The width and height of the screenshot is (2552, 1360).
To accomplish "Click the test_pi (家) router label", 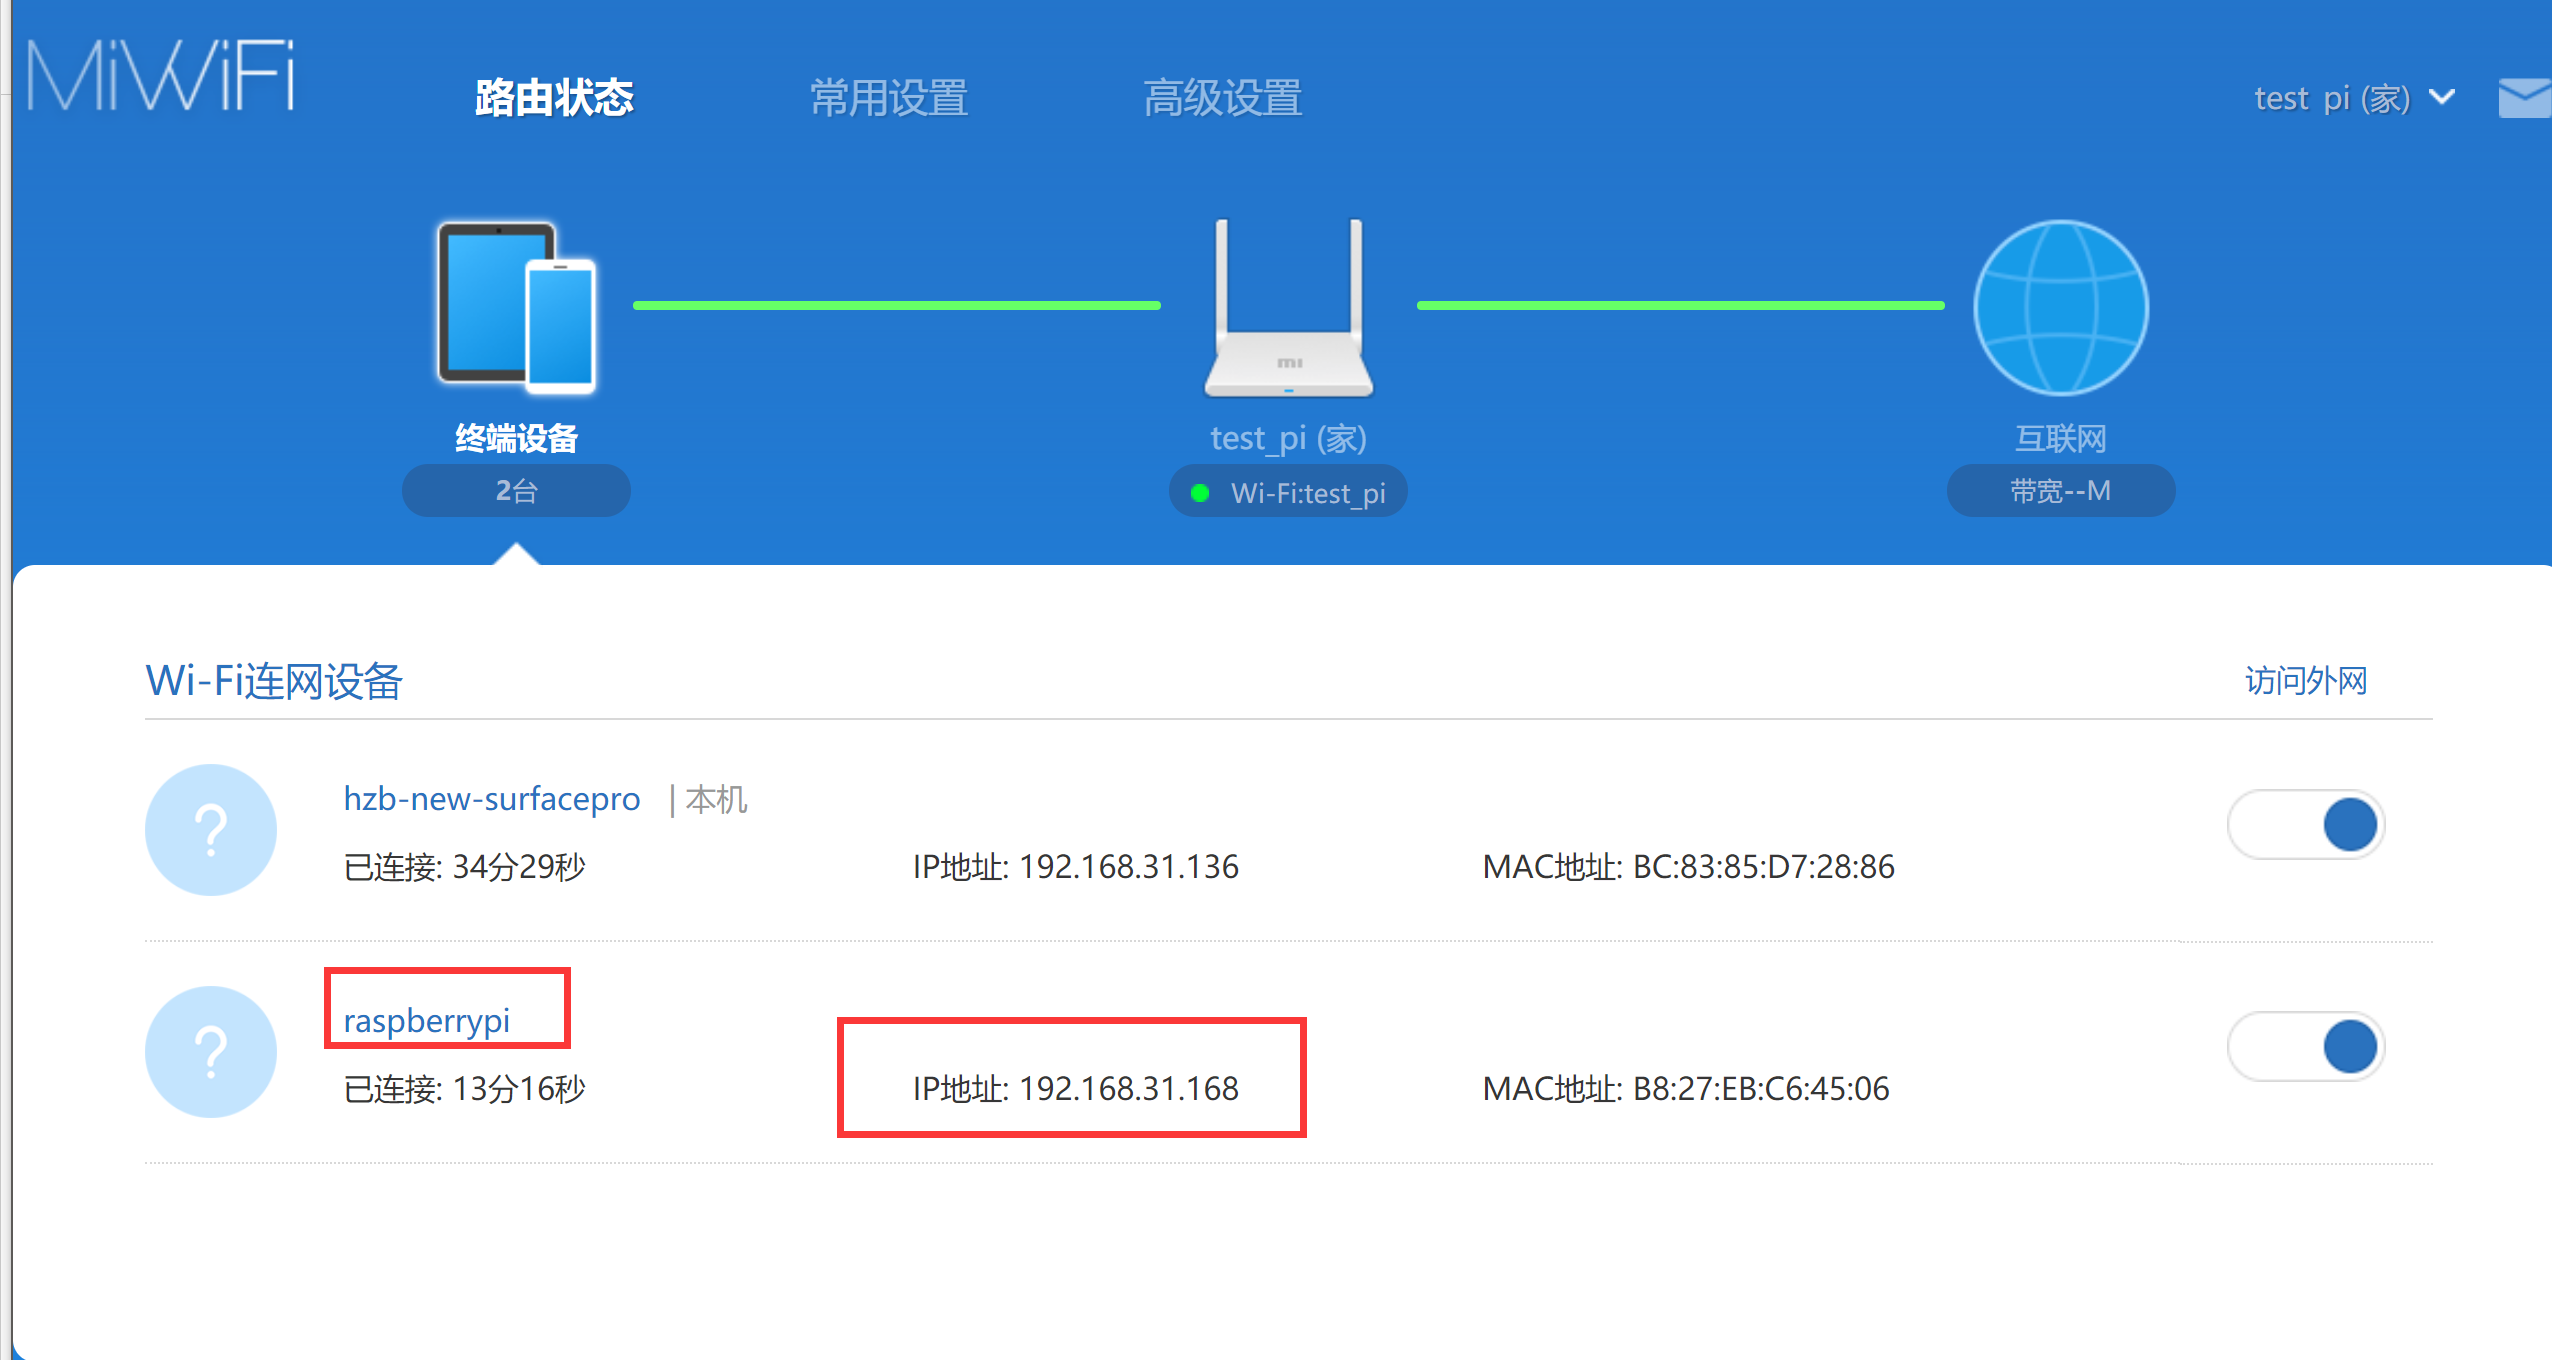I will 1288,438.
